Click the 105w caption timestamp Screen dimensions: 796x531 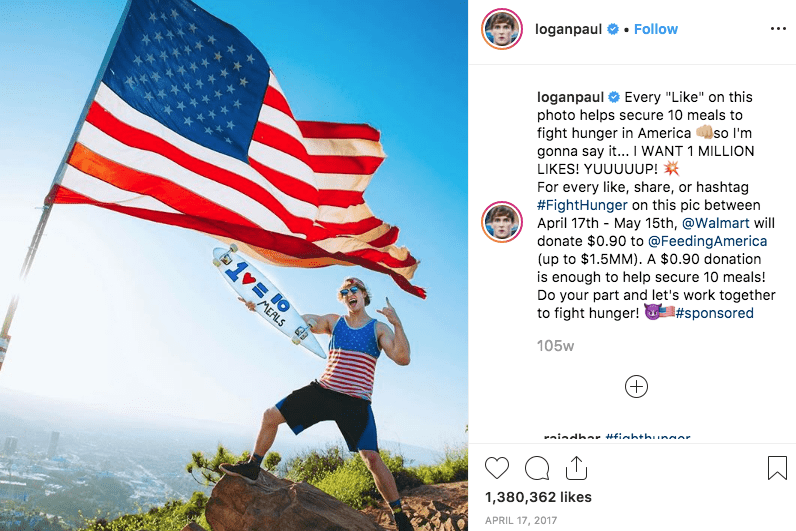pyautogui.click(x=555, y=346)
